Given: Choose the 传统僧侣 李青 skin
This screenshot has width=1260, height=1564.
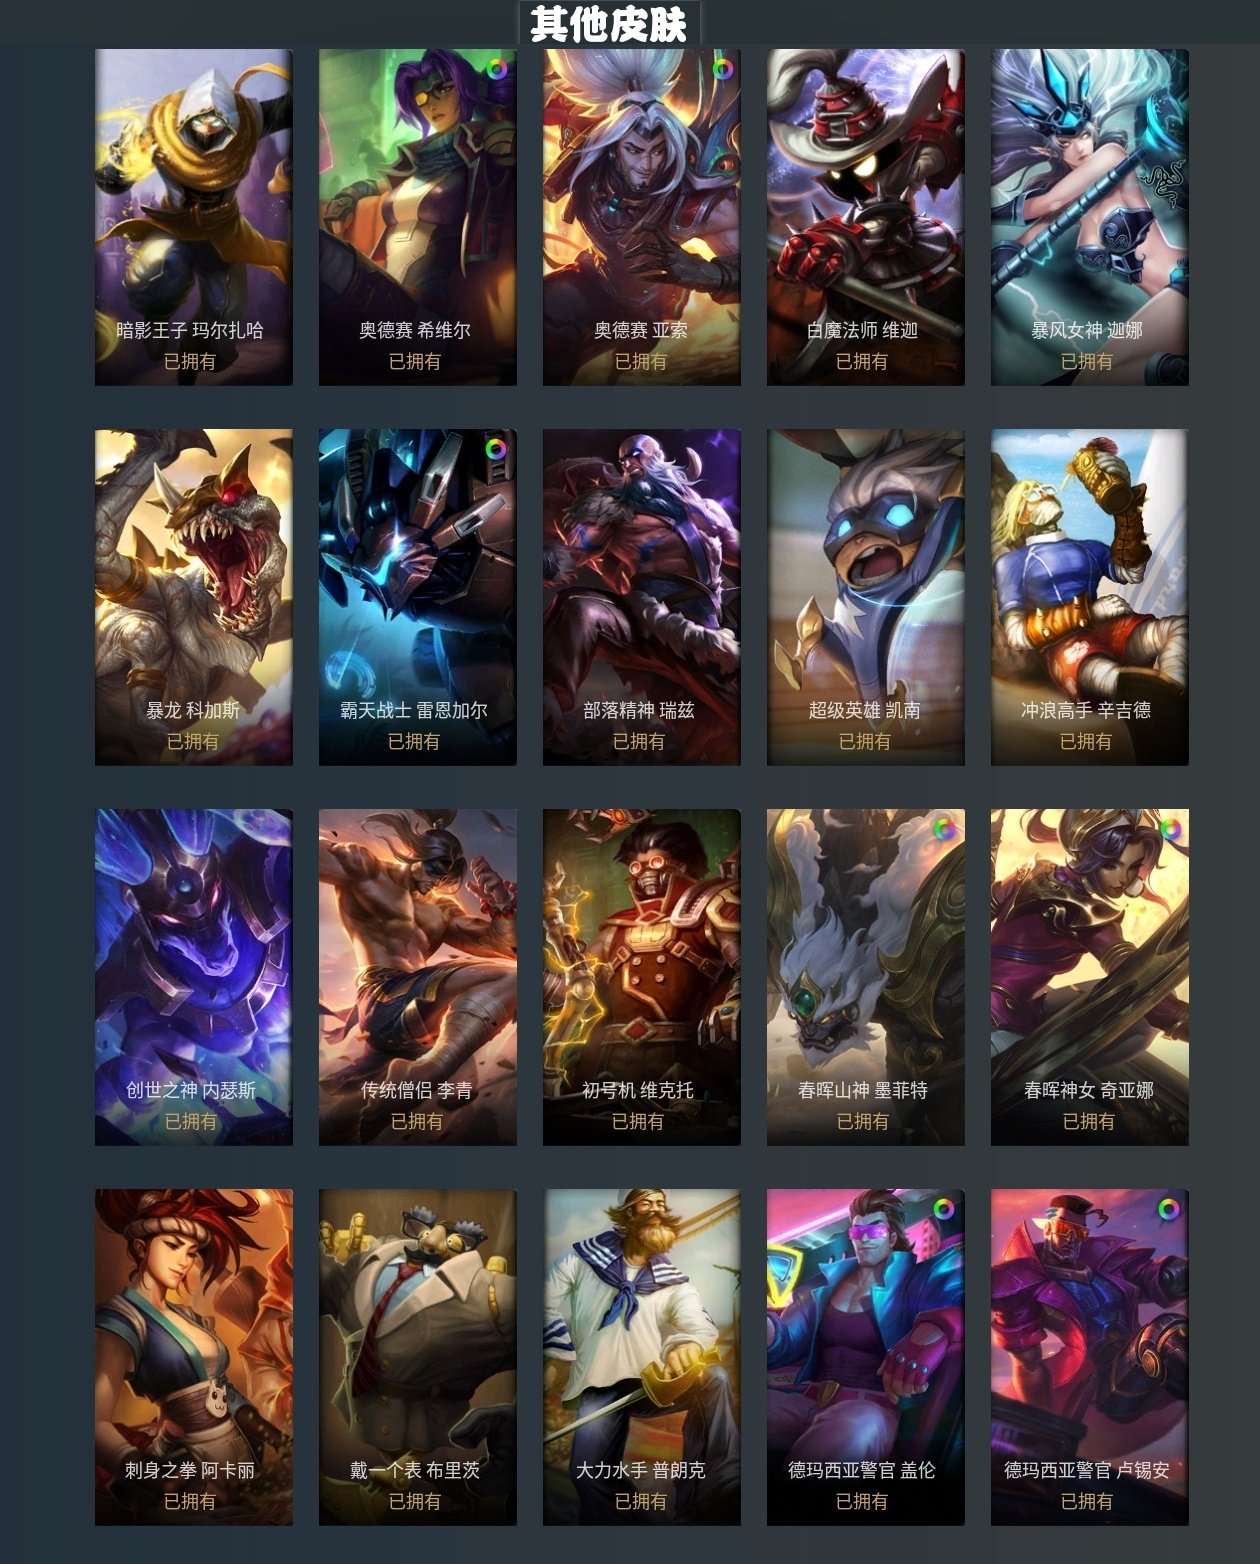Looking at the screenshot, I should pos(418,977).
